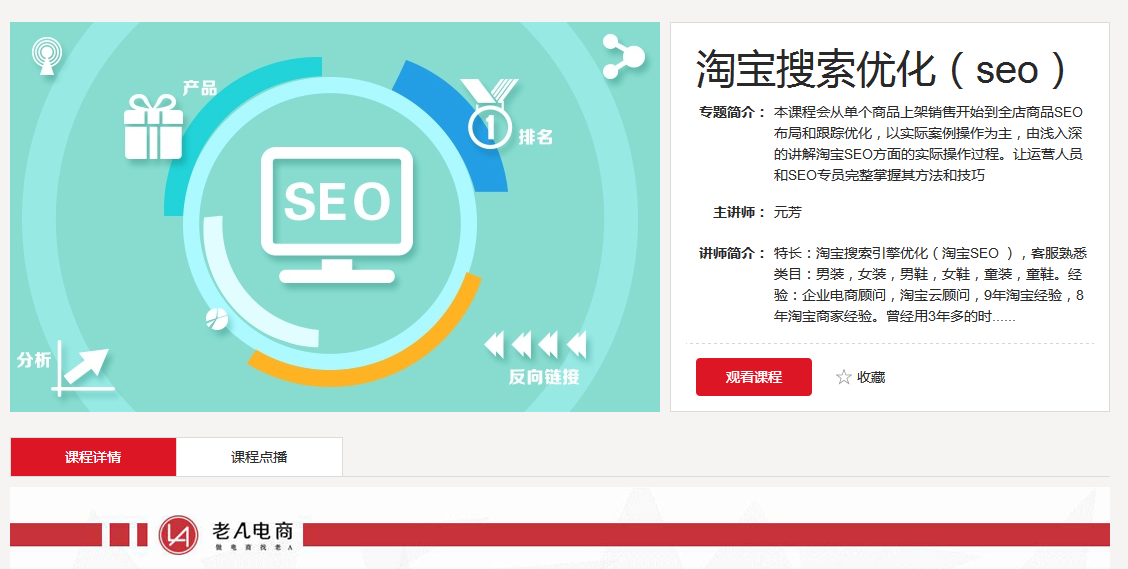Click the instructor name 元芳
The image size is (1128, 569).
pos(787,212)
